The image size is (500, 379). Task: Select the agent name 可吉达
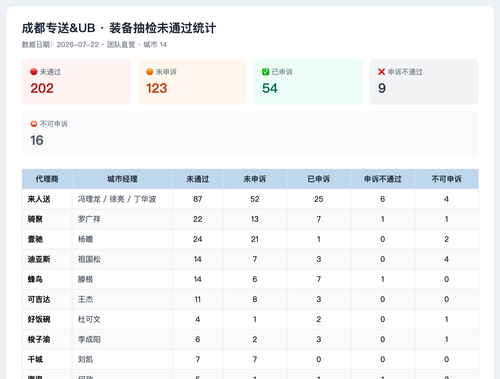point(39,299)
